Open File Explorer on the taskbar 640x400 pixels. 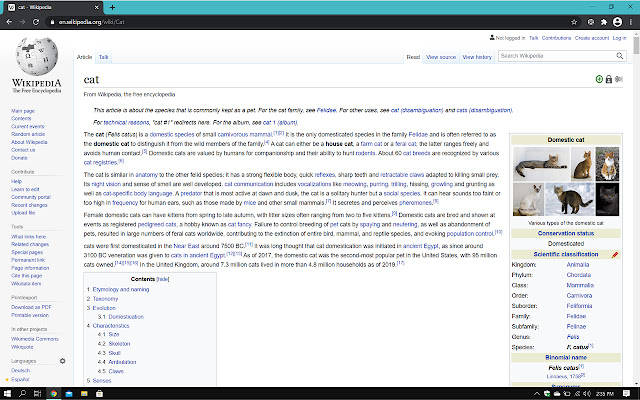(84, 393)
